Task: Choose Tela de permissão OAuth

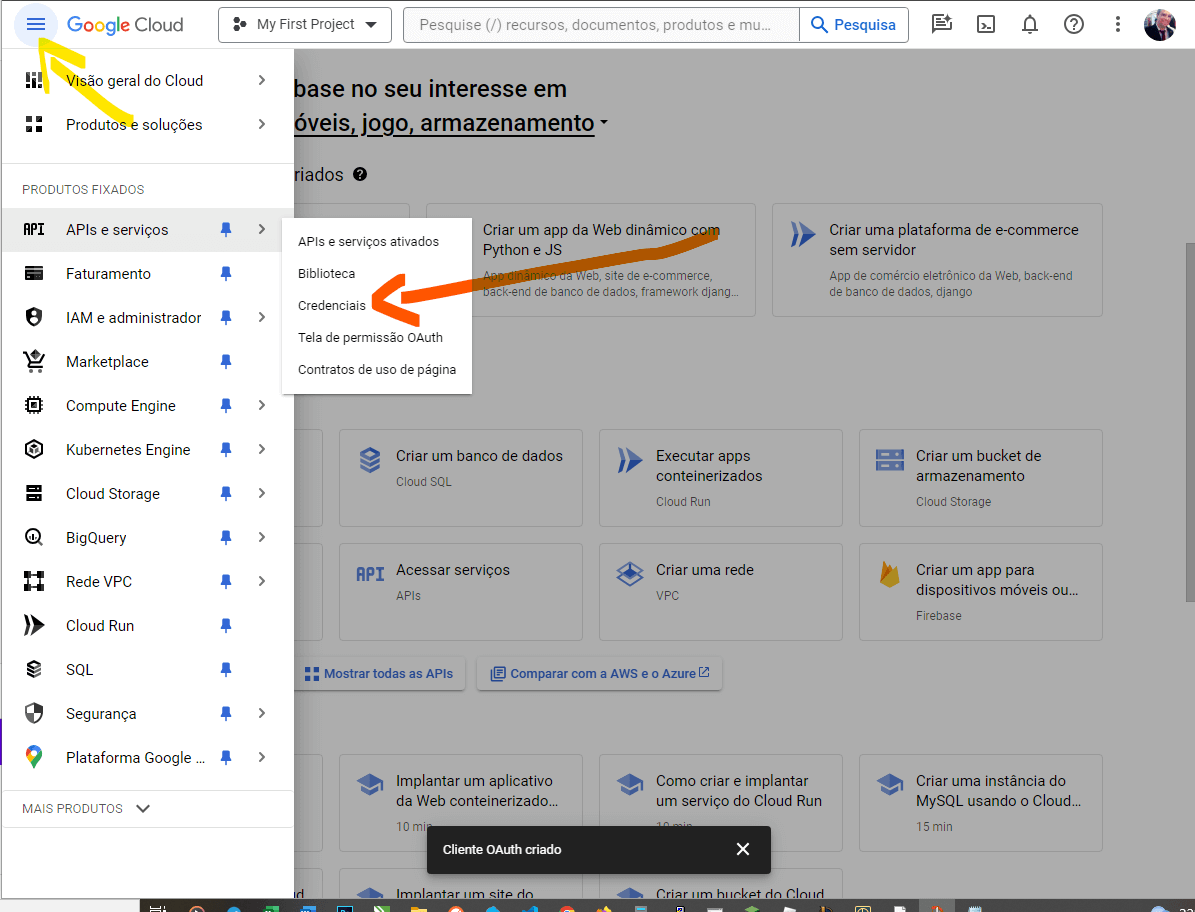Action: click(370, 338)
